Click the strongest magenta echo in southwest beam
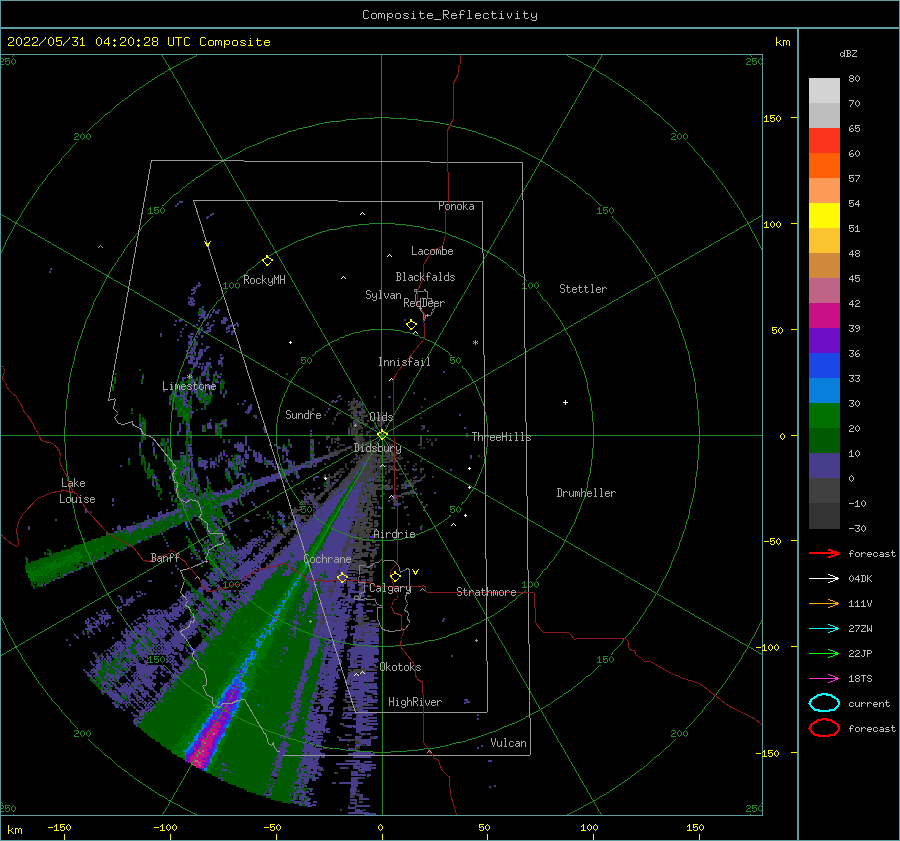900x841 pixels. pyautogui.click(x=205, y=746)
